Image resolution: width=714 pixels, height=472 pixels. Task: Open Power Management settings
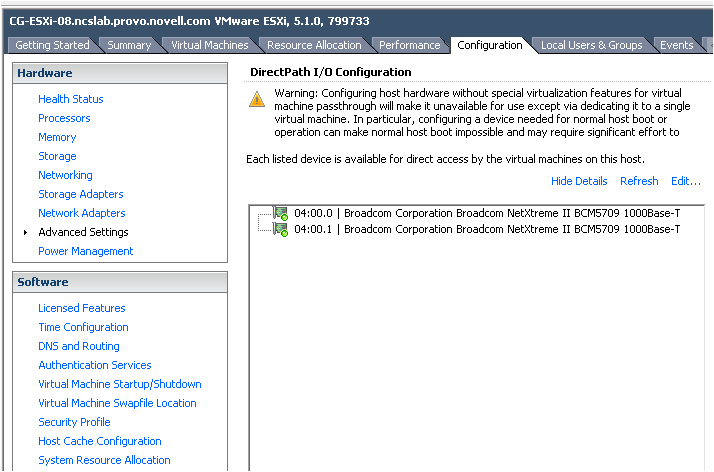coord(86,251)
